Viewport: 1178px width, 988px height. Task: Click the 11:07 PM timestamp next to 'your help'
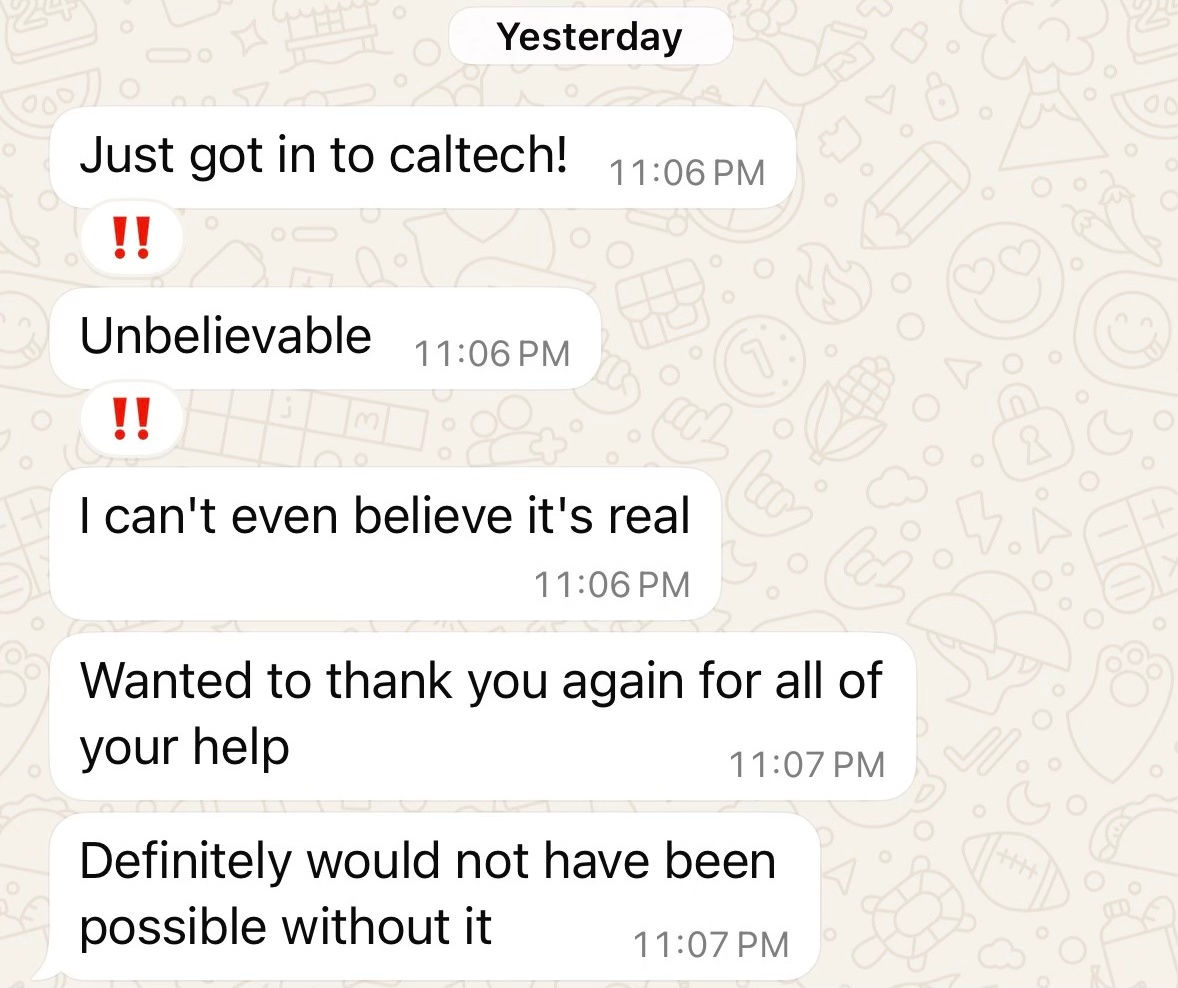[807, 765]
